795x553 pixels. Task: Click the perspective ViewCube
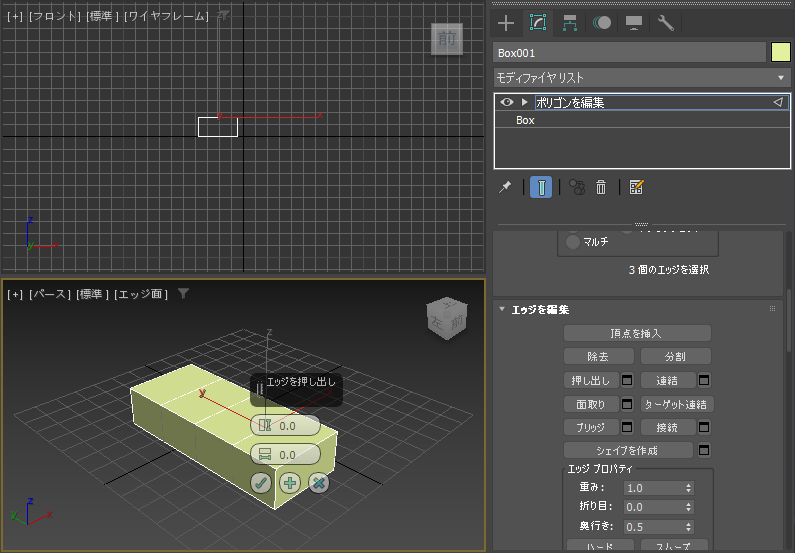(447, 318)
